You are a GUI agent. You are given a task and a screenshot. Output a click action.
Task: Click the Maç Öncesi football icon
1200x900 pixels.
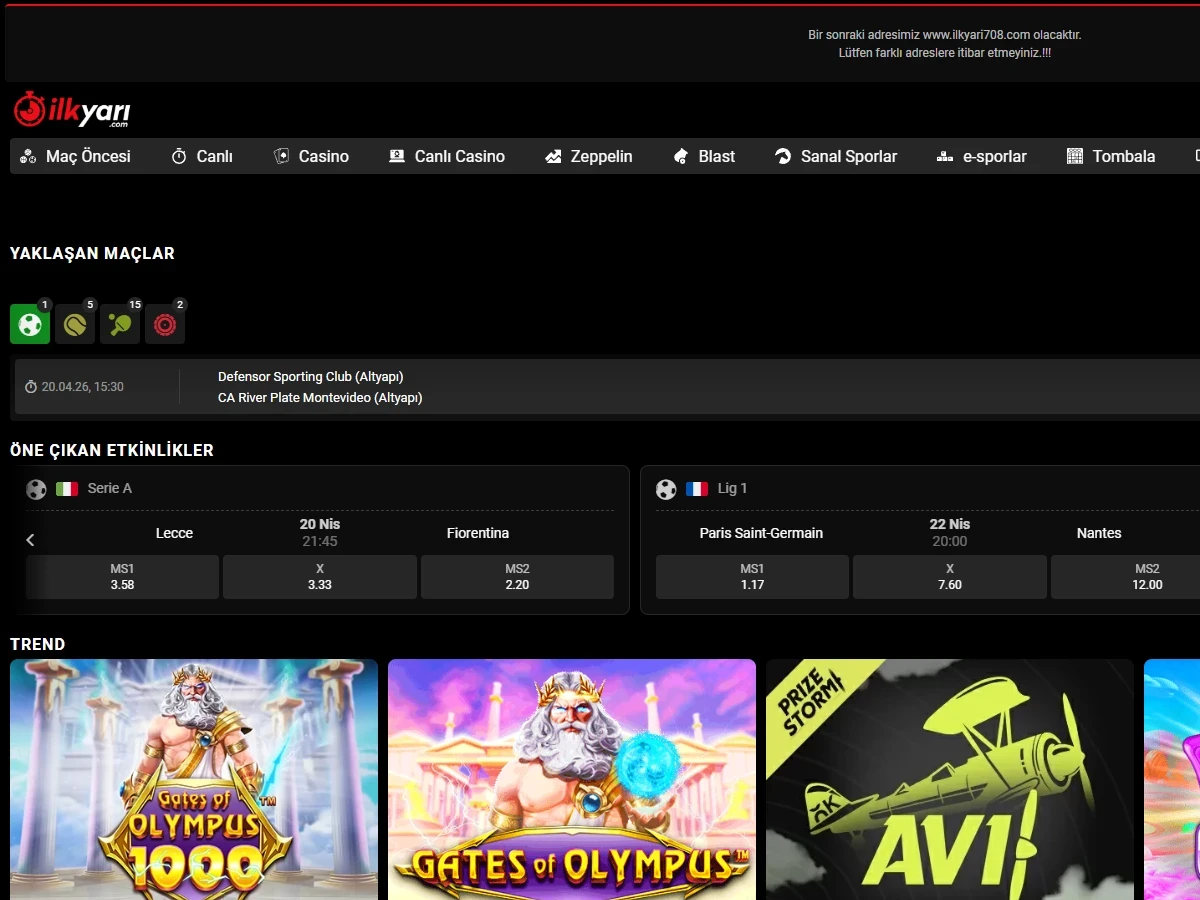point(28,156)
